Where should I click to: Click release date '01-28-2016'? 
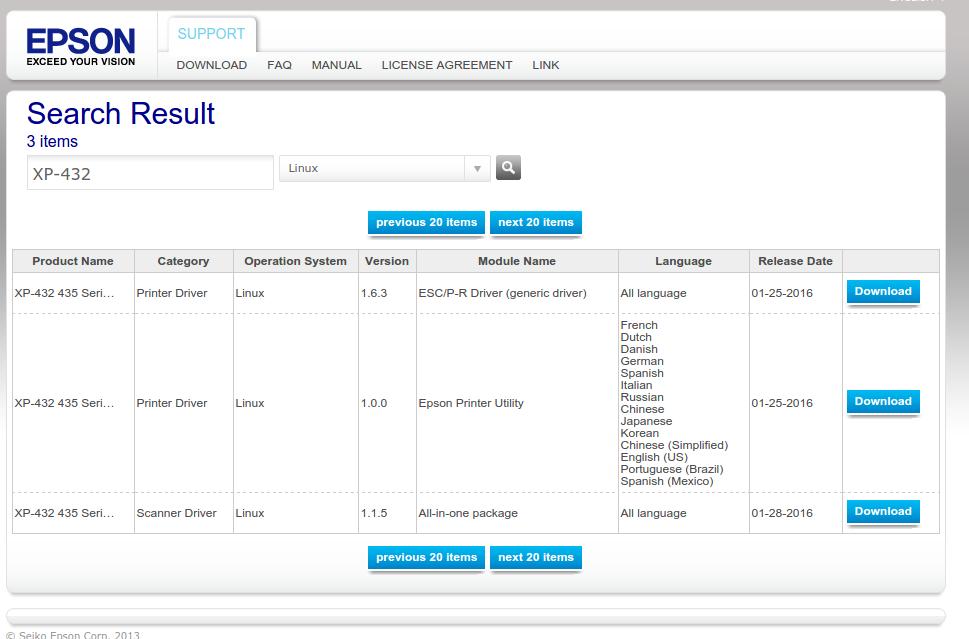coord(782,514)
